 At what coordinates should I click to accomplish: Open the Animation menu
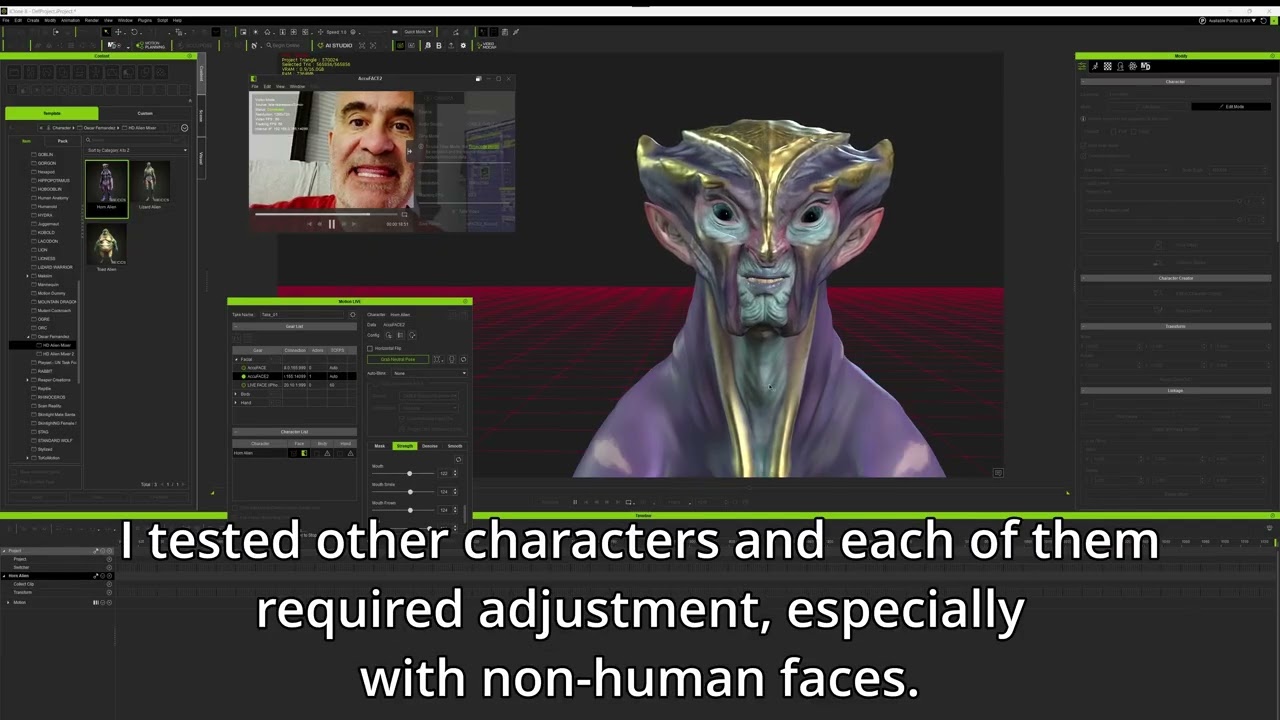point(70,20)
